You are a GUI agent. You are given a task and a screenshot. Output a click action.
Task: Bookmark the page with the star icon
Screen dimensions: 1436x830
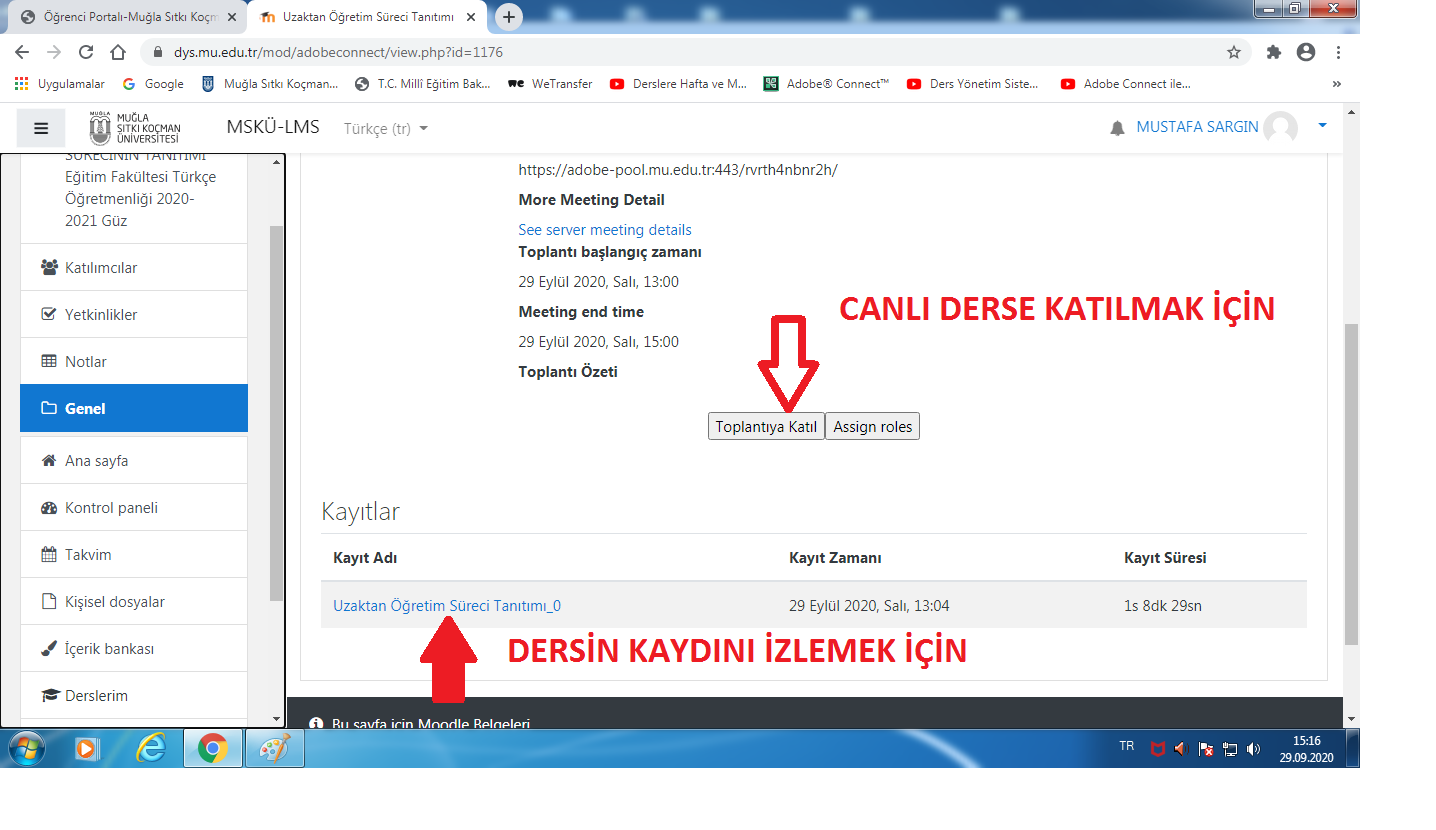(1234, 52)
